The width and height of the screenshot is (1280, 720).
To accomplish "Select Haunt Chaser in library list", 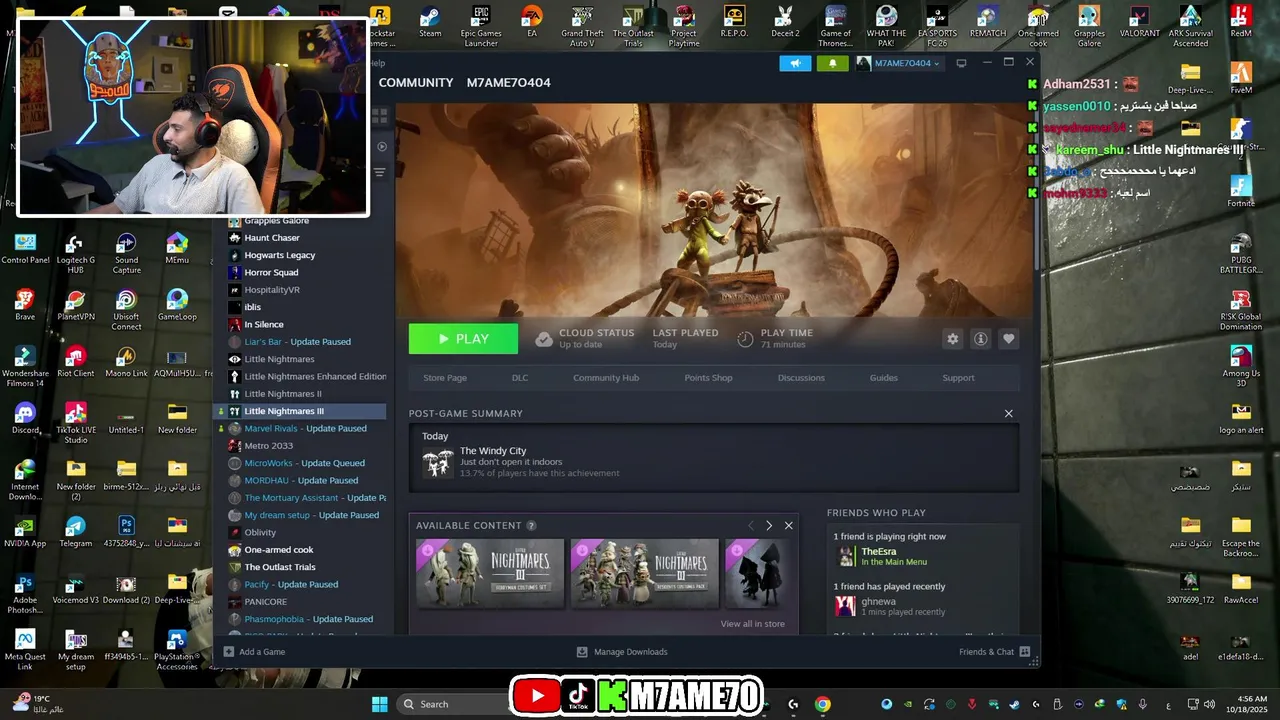I will pos(300,238).
